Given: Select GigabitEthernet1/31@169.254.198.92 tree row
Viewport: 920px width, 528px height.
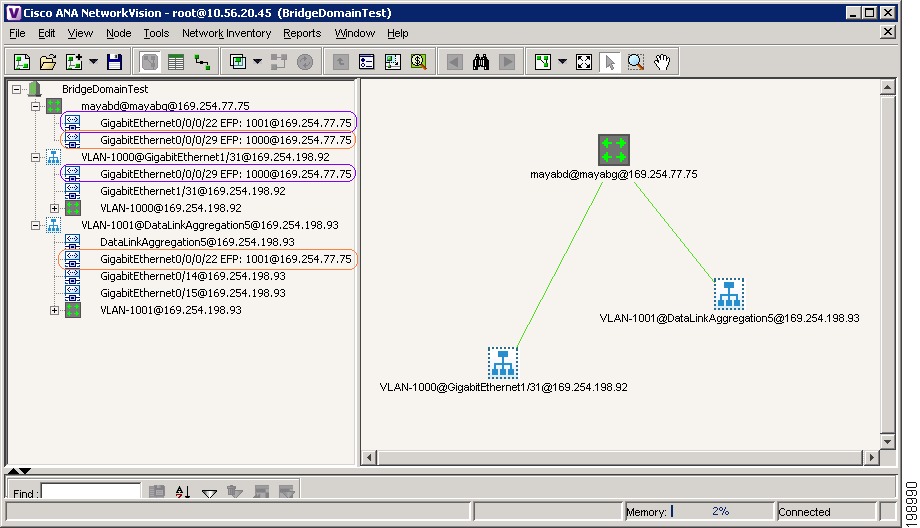Looking at the screenshot, I should (x=192, y=191).
